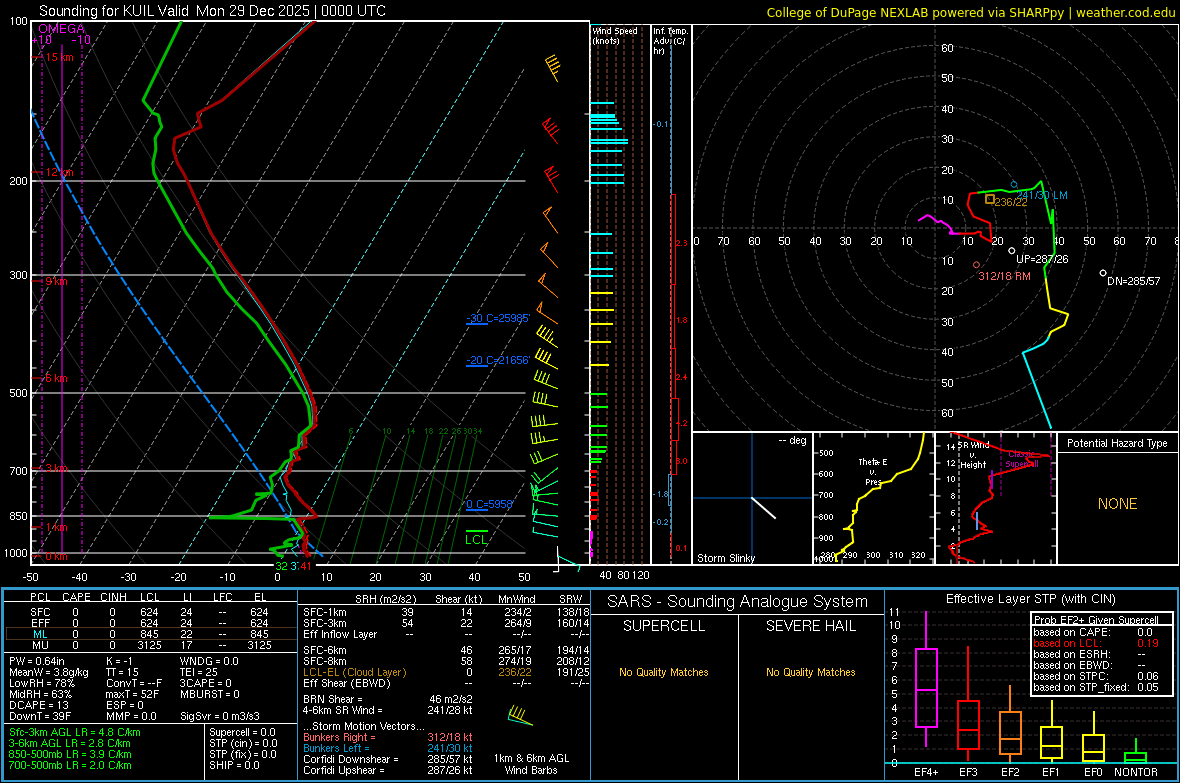Click the Corfidi Downshear = 285/57 kt row

[388, 759]
